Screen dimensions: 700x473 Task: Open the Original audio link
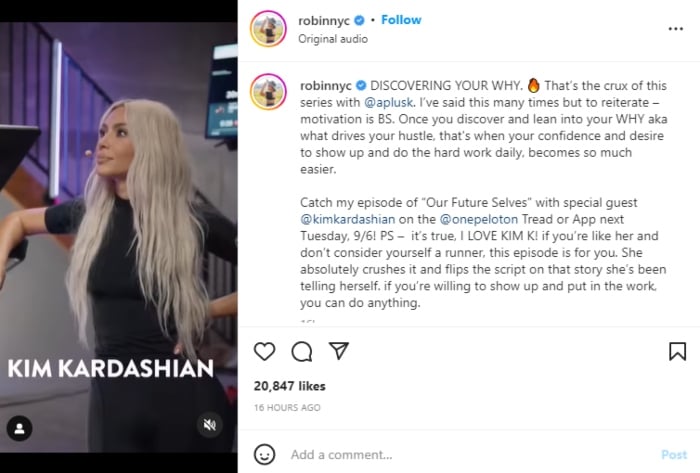[x=333, y=39]
